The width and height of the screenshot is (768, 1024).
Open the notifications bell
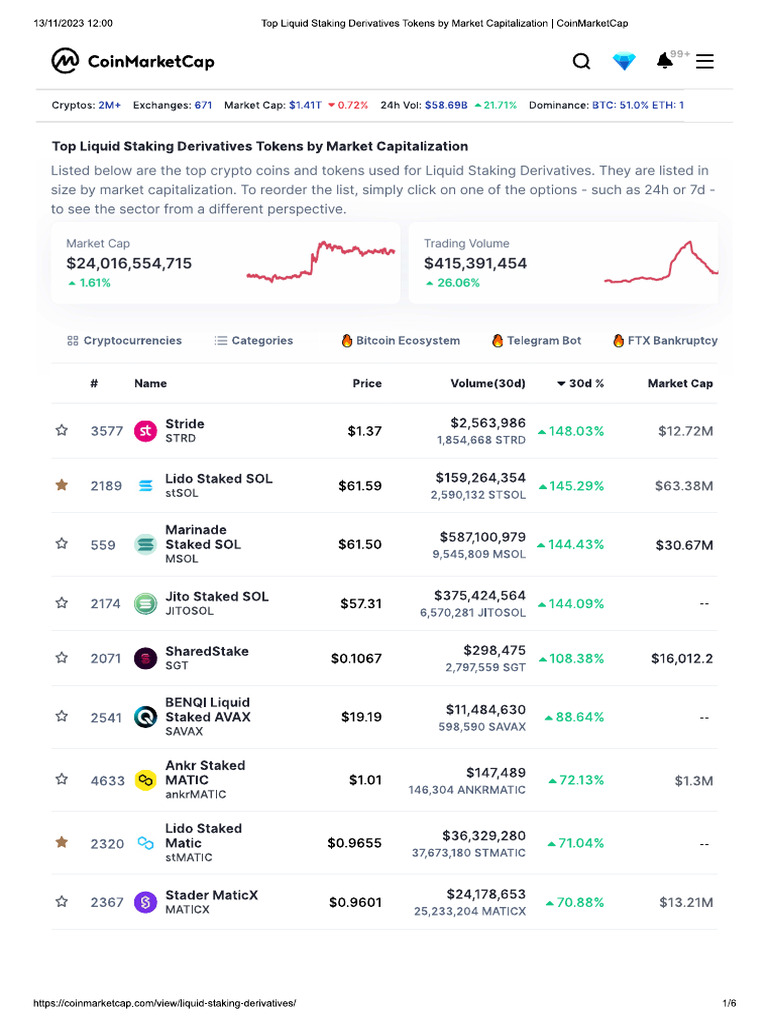point(664,62)
